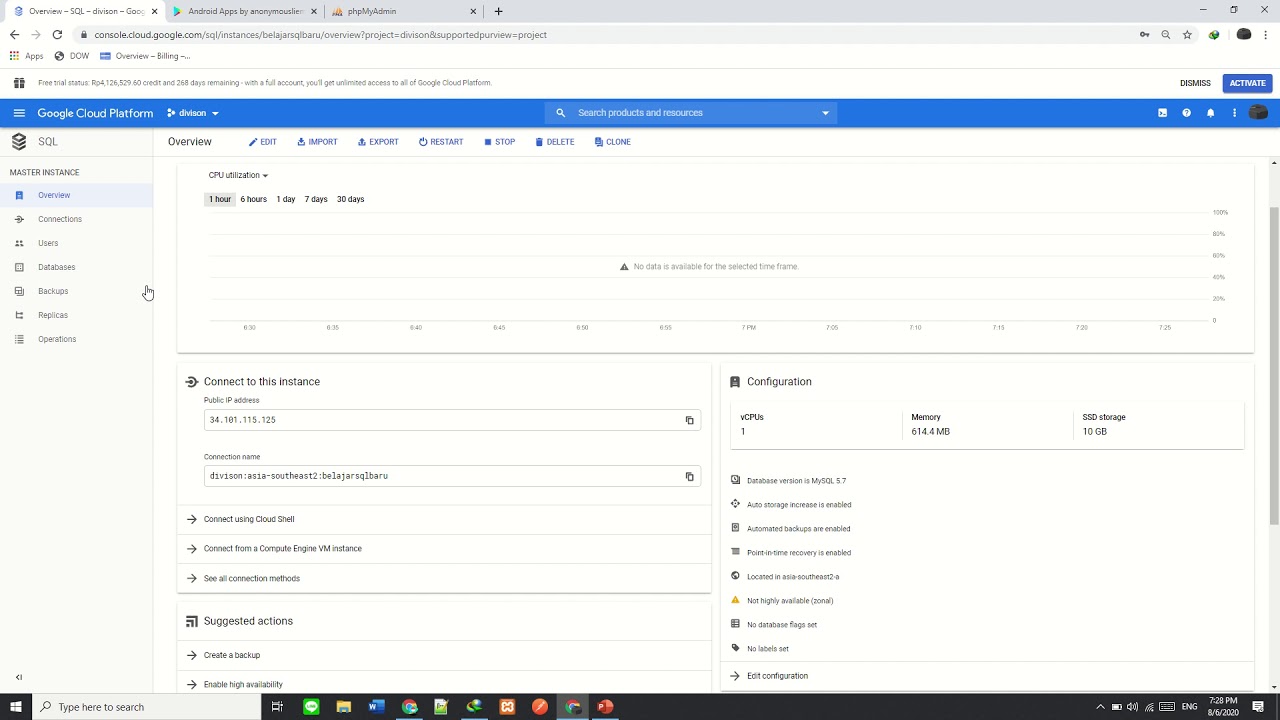Open PowerPoint from the taskbar
1280x720 pixels.
point(605,707)
